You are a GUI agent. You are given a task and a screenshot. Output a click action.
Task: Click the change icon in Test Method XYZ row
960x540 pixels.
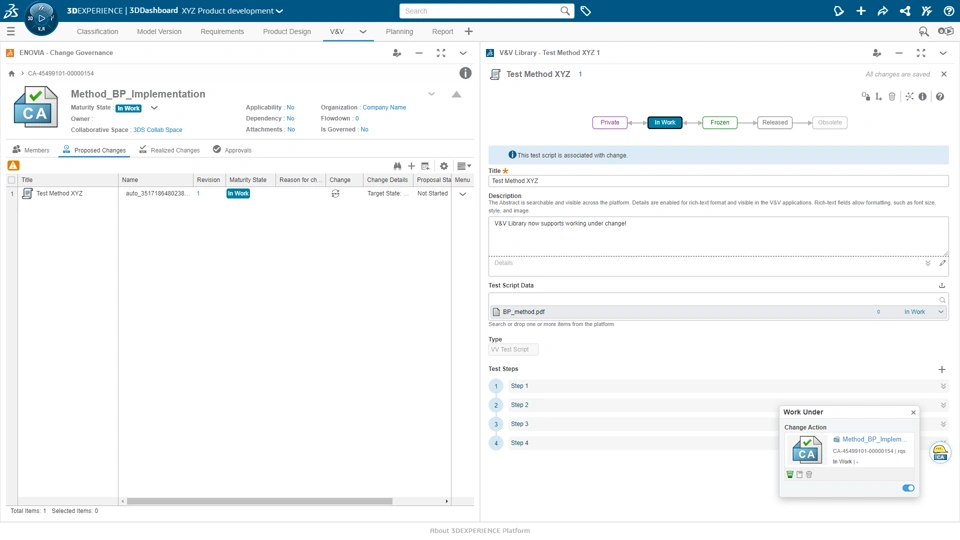336,193
